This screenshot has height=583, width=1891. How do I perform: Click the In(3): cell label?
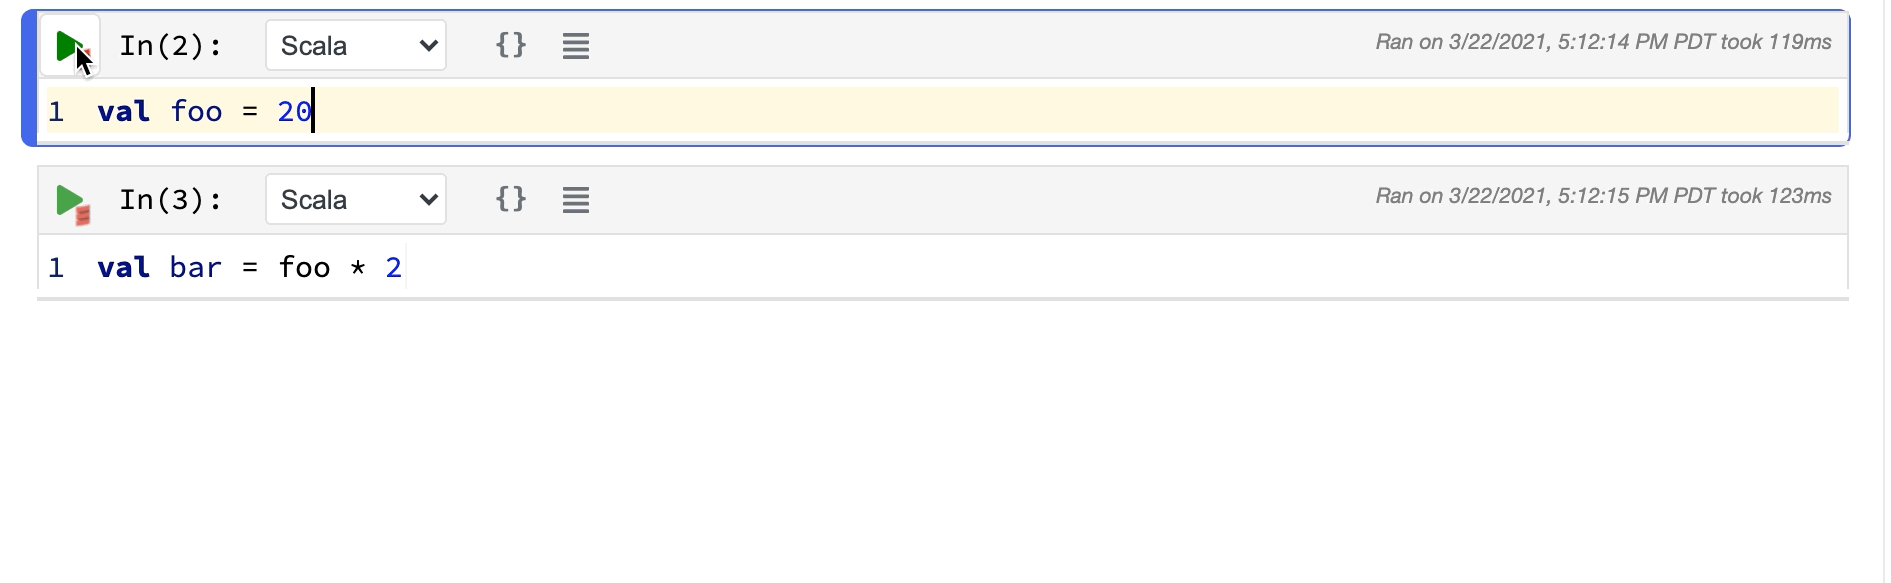pos(170,200)
